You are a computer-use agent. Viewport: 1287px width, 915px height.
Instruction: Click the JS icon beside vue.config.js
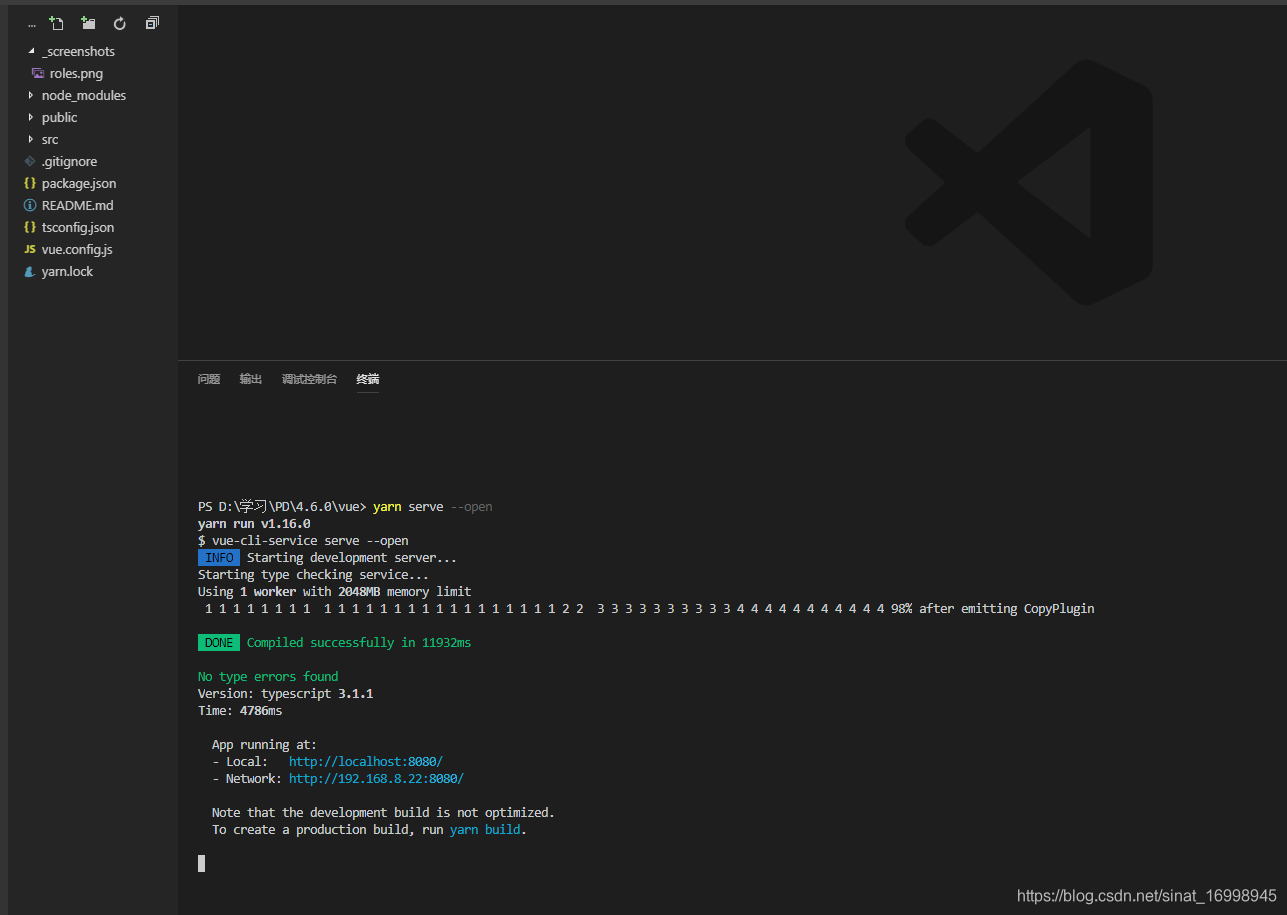tap(30, 249)
